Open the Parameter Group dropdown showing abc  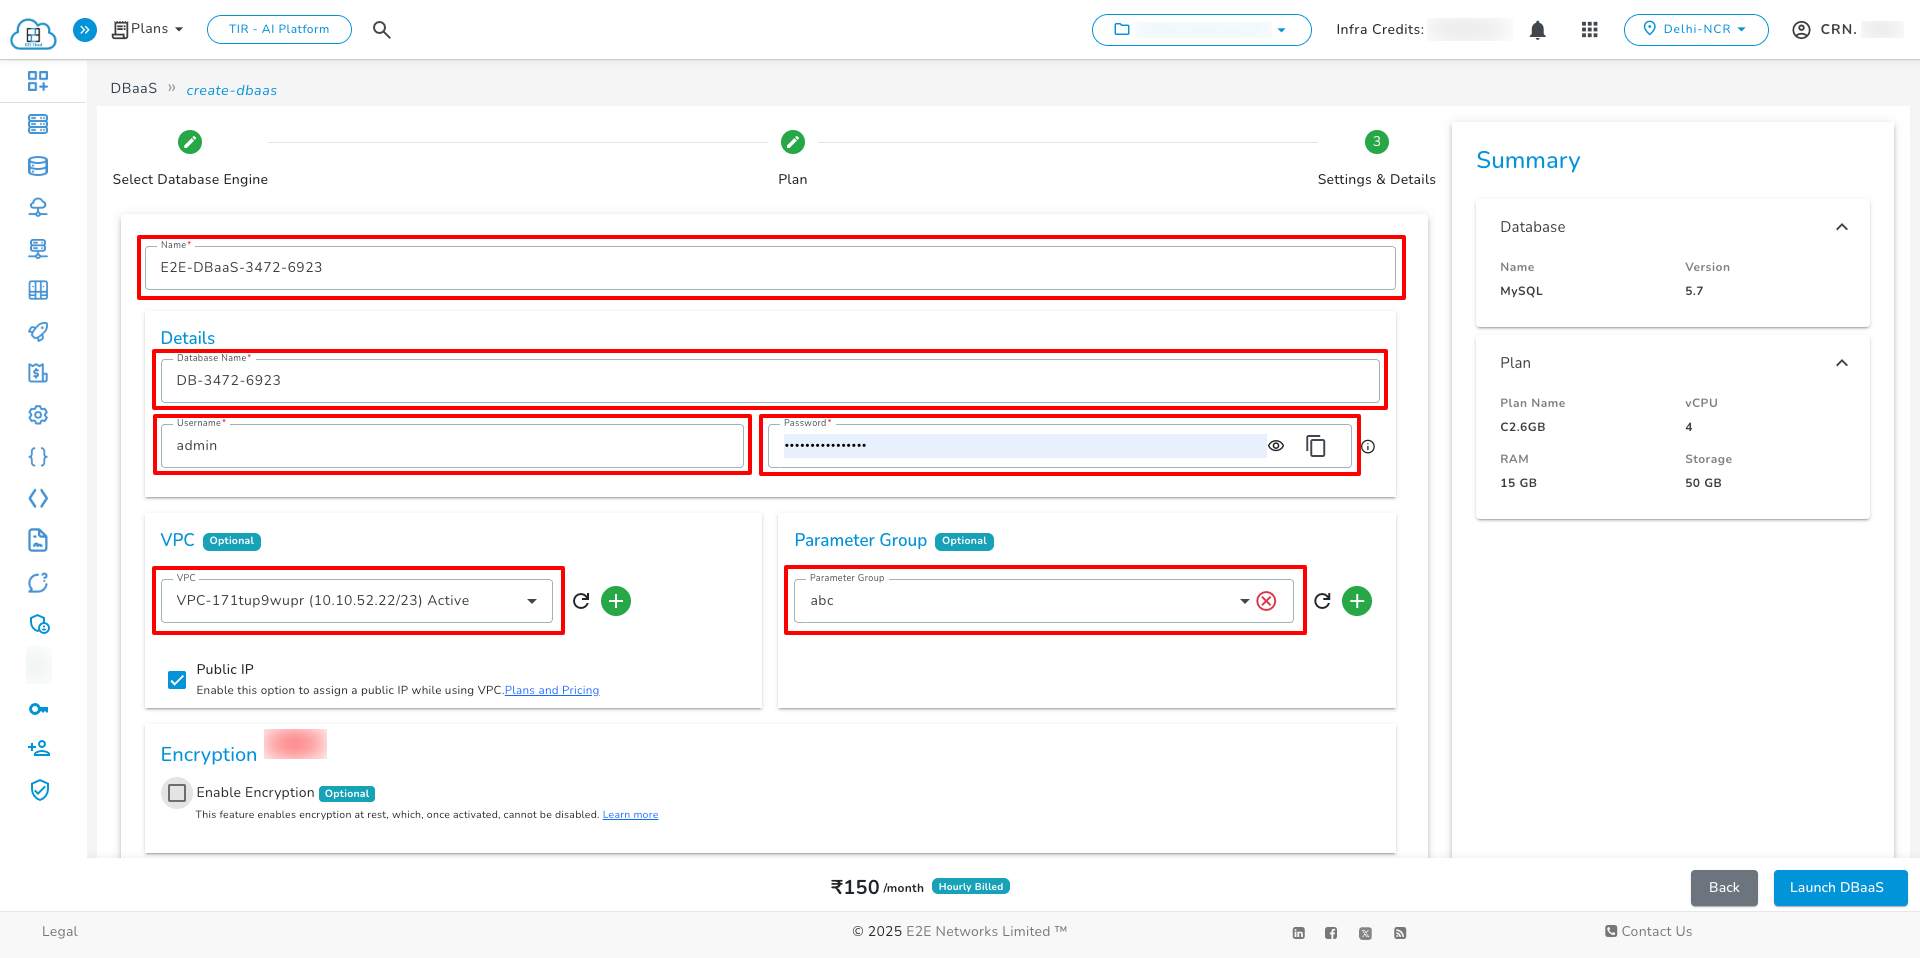[1243, 601]
